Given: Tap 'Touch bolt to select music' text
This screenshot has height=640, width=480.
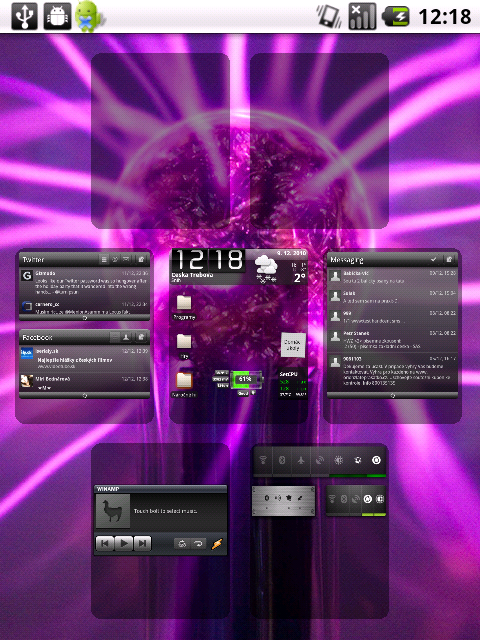Looking at the screenshot, I should pyautogui.click(x=166, y=511).
